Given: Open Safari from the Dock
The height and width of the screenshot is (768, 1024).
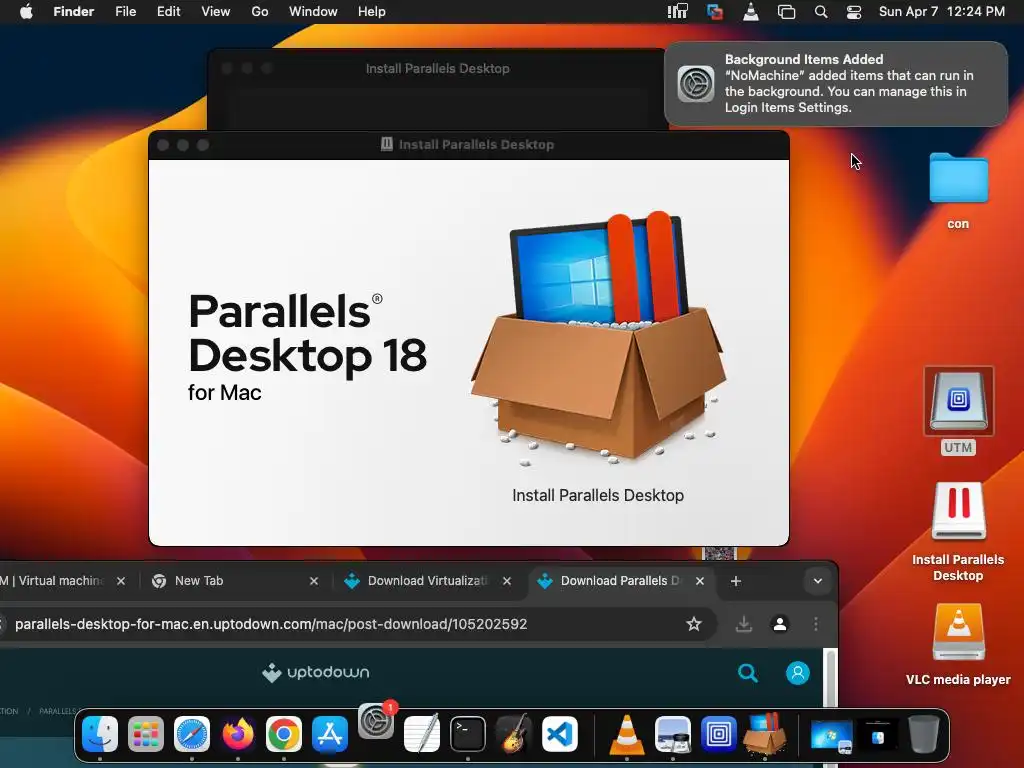Looking at the screenshot, I should coord(192,734).
